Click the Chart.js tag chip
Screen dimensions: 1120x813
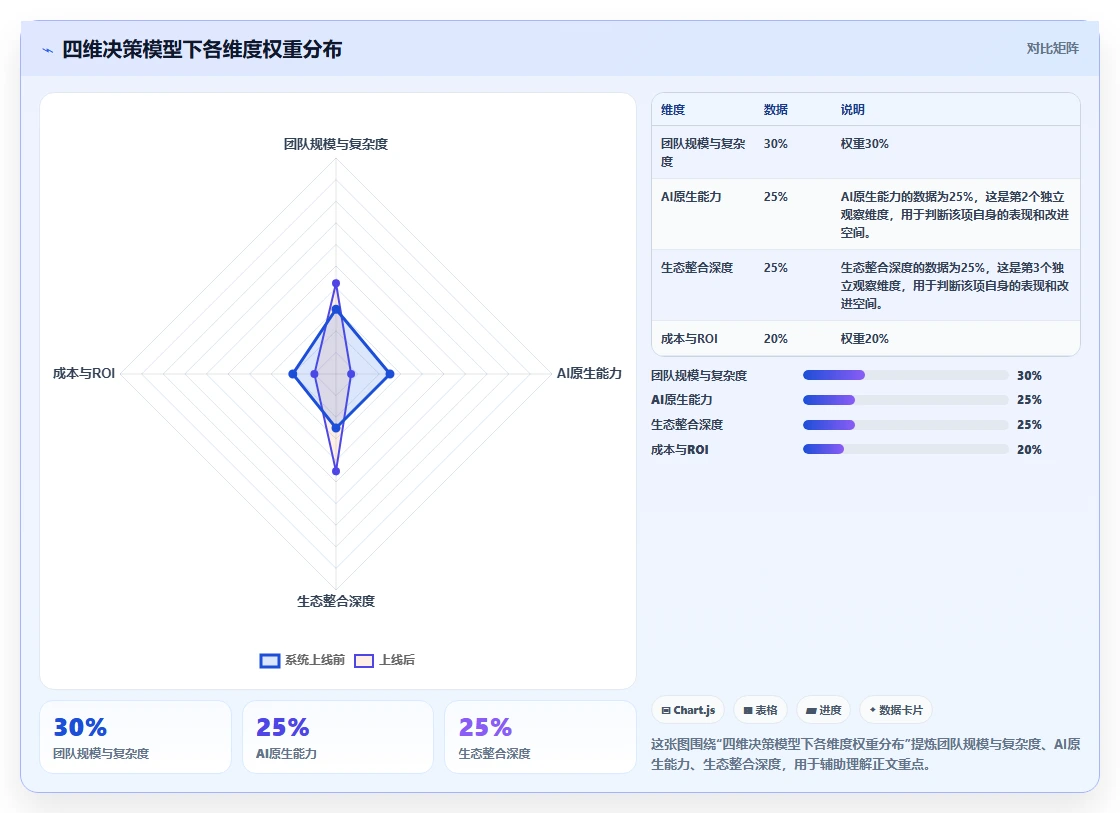point(688,710)
